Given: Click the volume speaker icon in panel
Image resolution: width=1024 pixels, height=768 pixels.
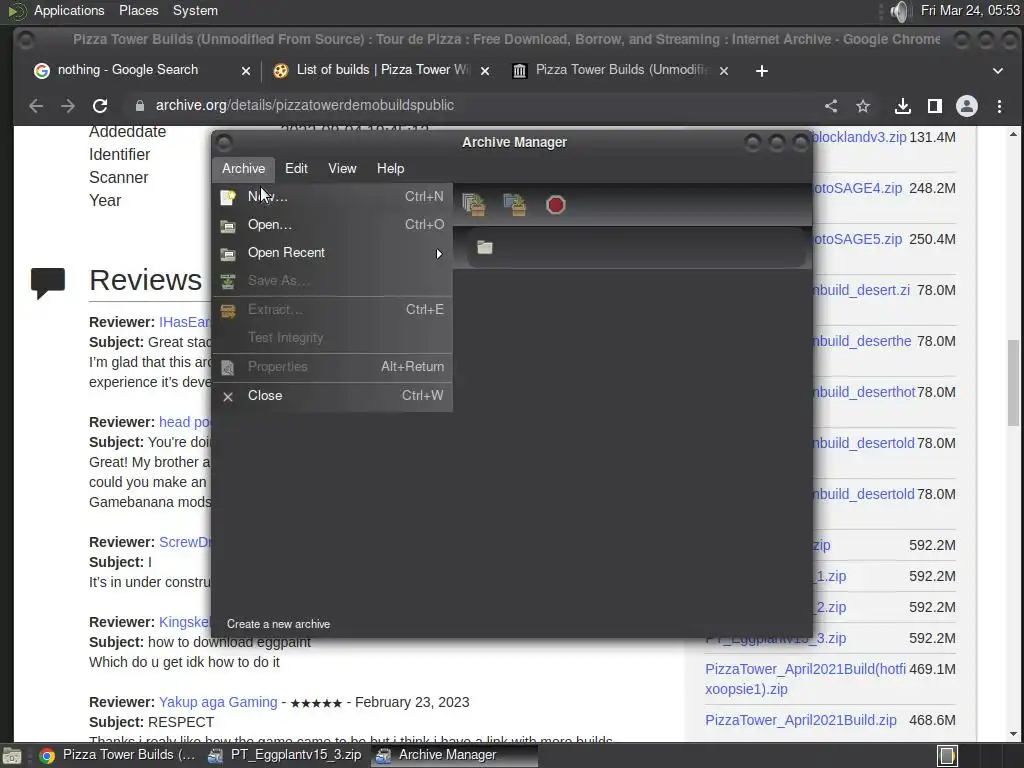Looking at the screenshot, I should click(899, 11).
